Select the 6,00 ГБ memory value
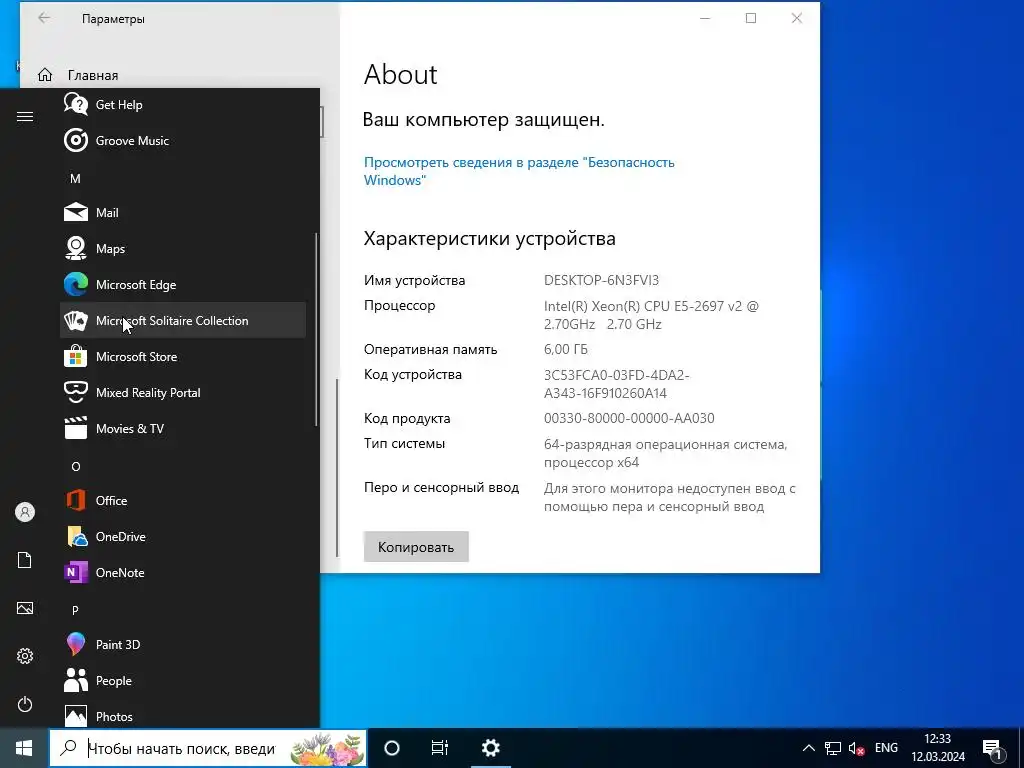This screenshot has height=768, width=1024. point(566,349)
